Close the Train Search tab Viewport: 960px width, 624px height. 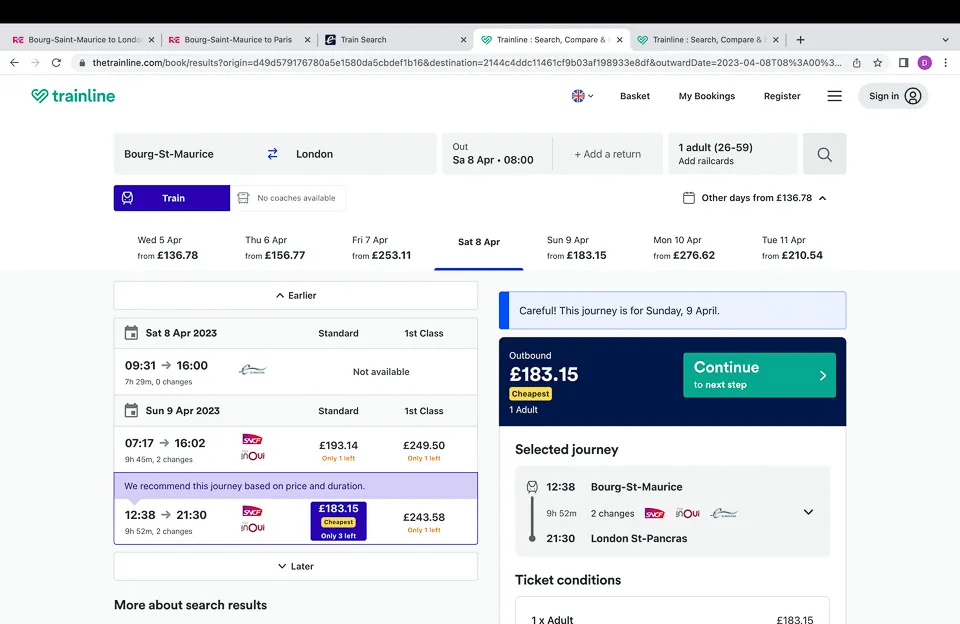463,40
